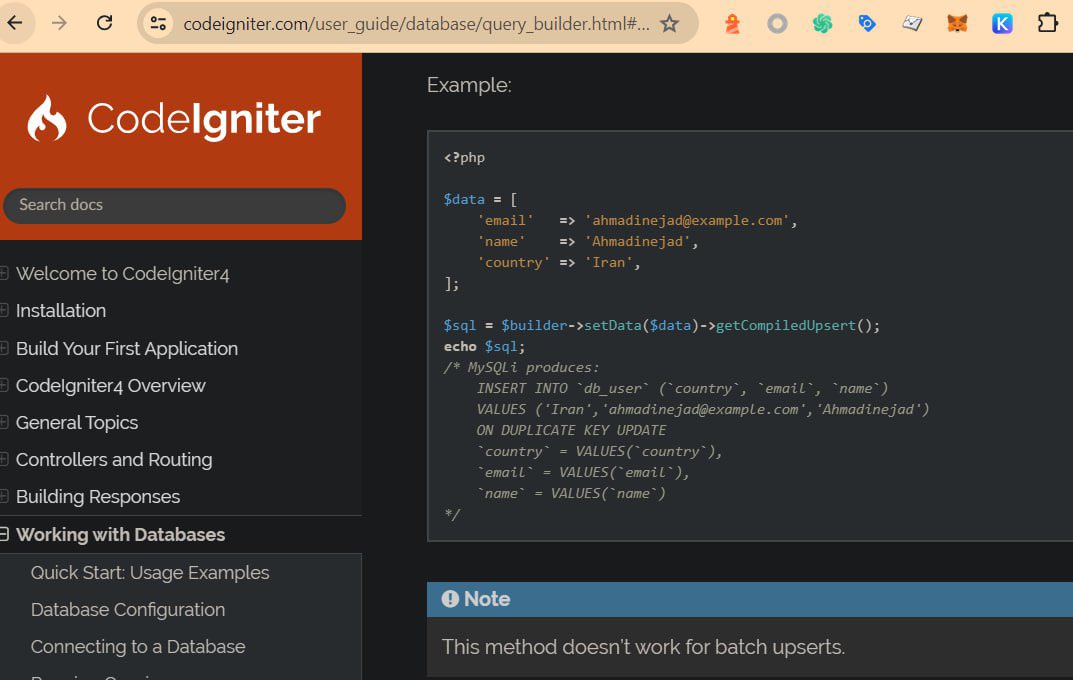This screenshot has width=1073, height=680.
Task: Click the Search docs field
Action: coord(174,205)
